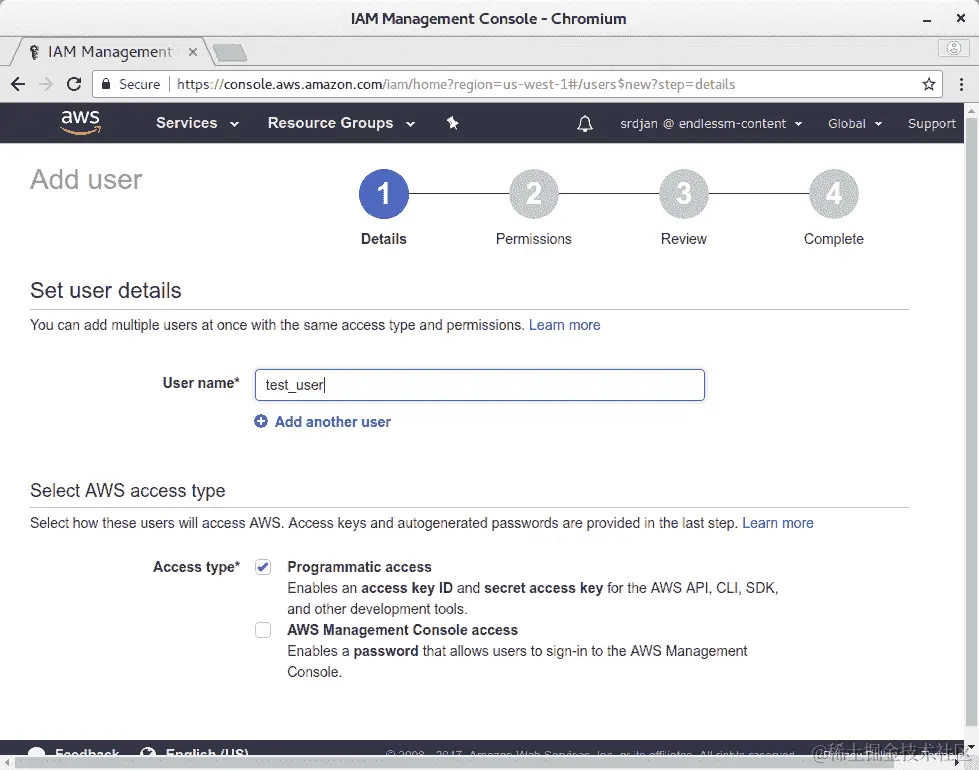Open the Global region dropdown
The image size is (979, 770).
(855, 124)
